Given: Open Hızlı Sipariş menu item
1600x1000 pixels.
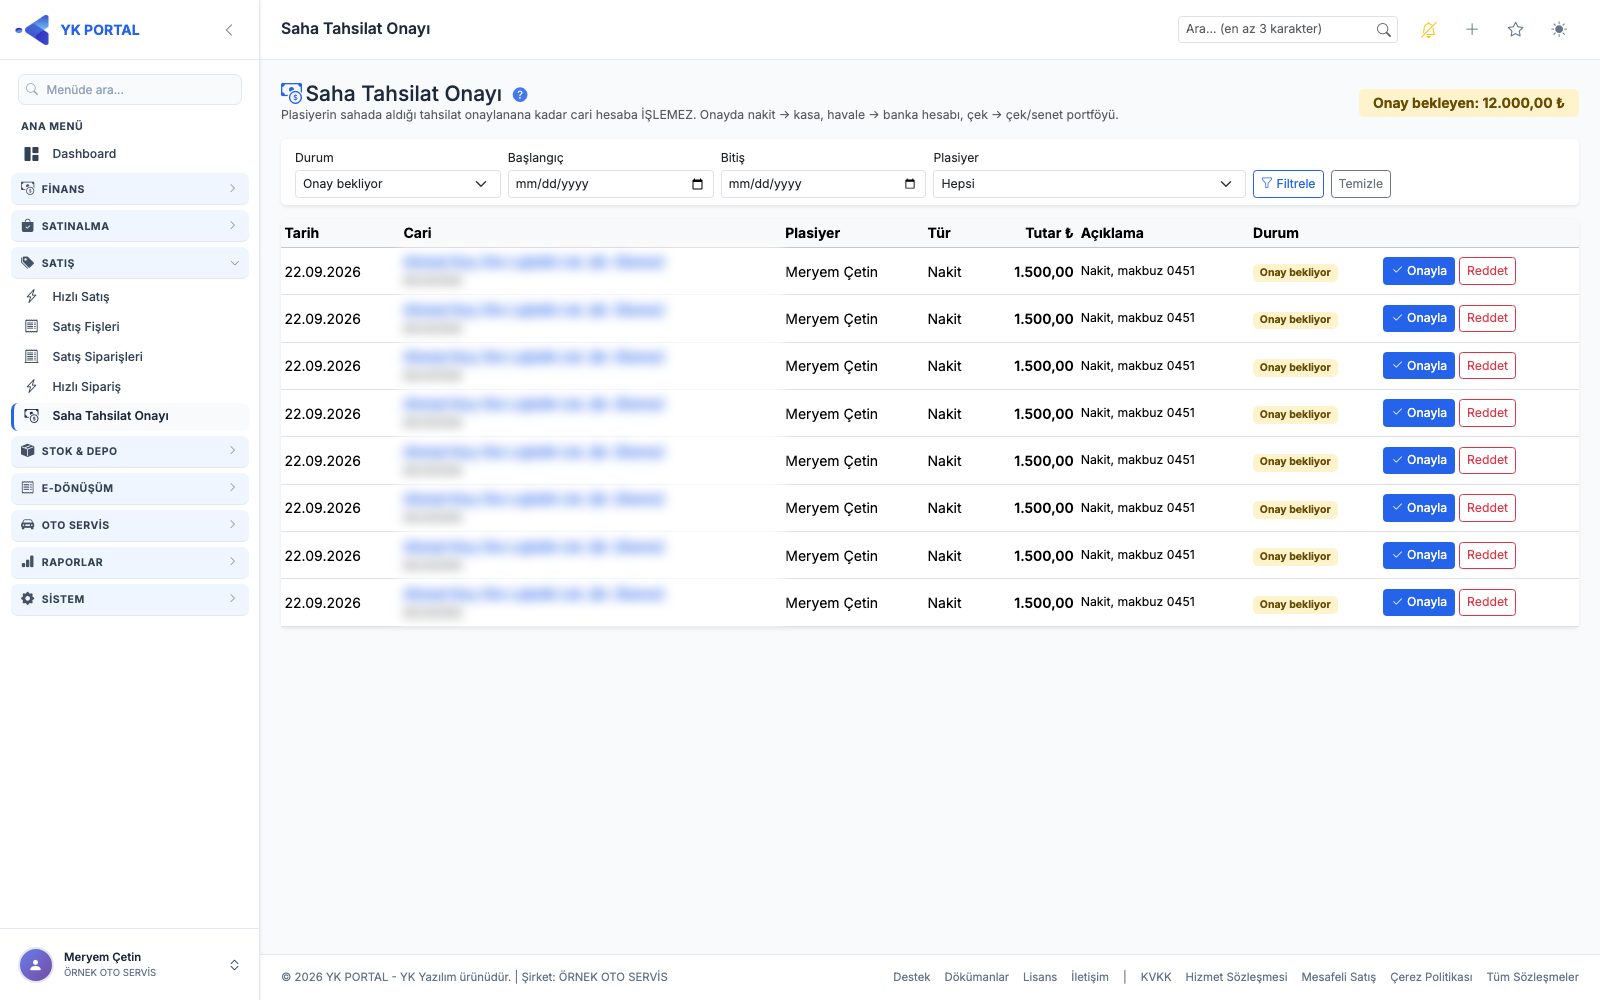Looking at the screenshot, I should 130,387.
